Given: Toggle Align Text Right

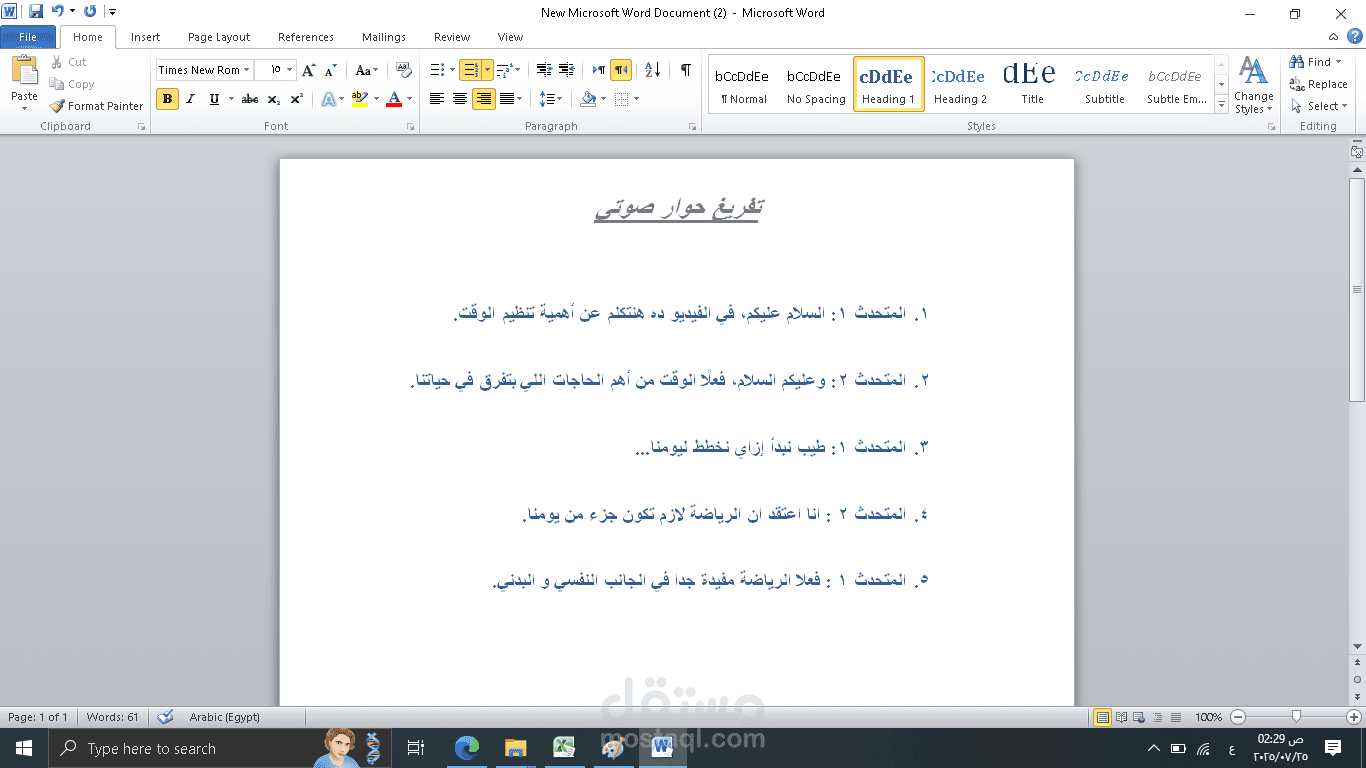Looking at the screenshot, I should click(x=484, y=99).
